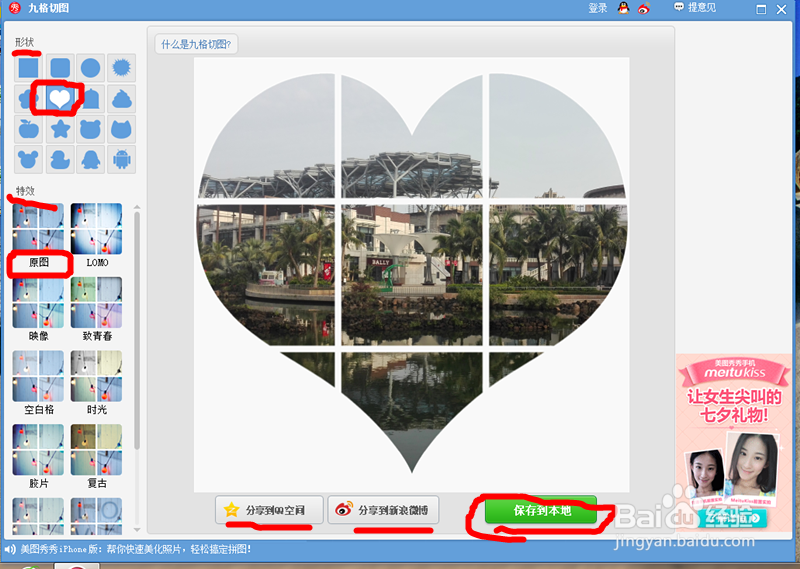This screenshot has width=800, height=569.
Task: Select the rounded square shape
Action: 60,68
